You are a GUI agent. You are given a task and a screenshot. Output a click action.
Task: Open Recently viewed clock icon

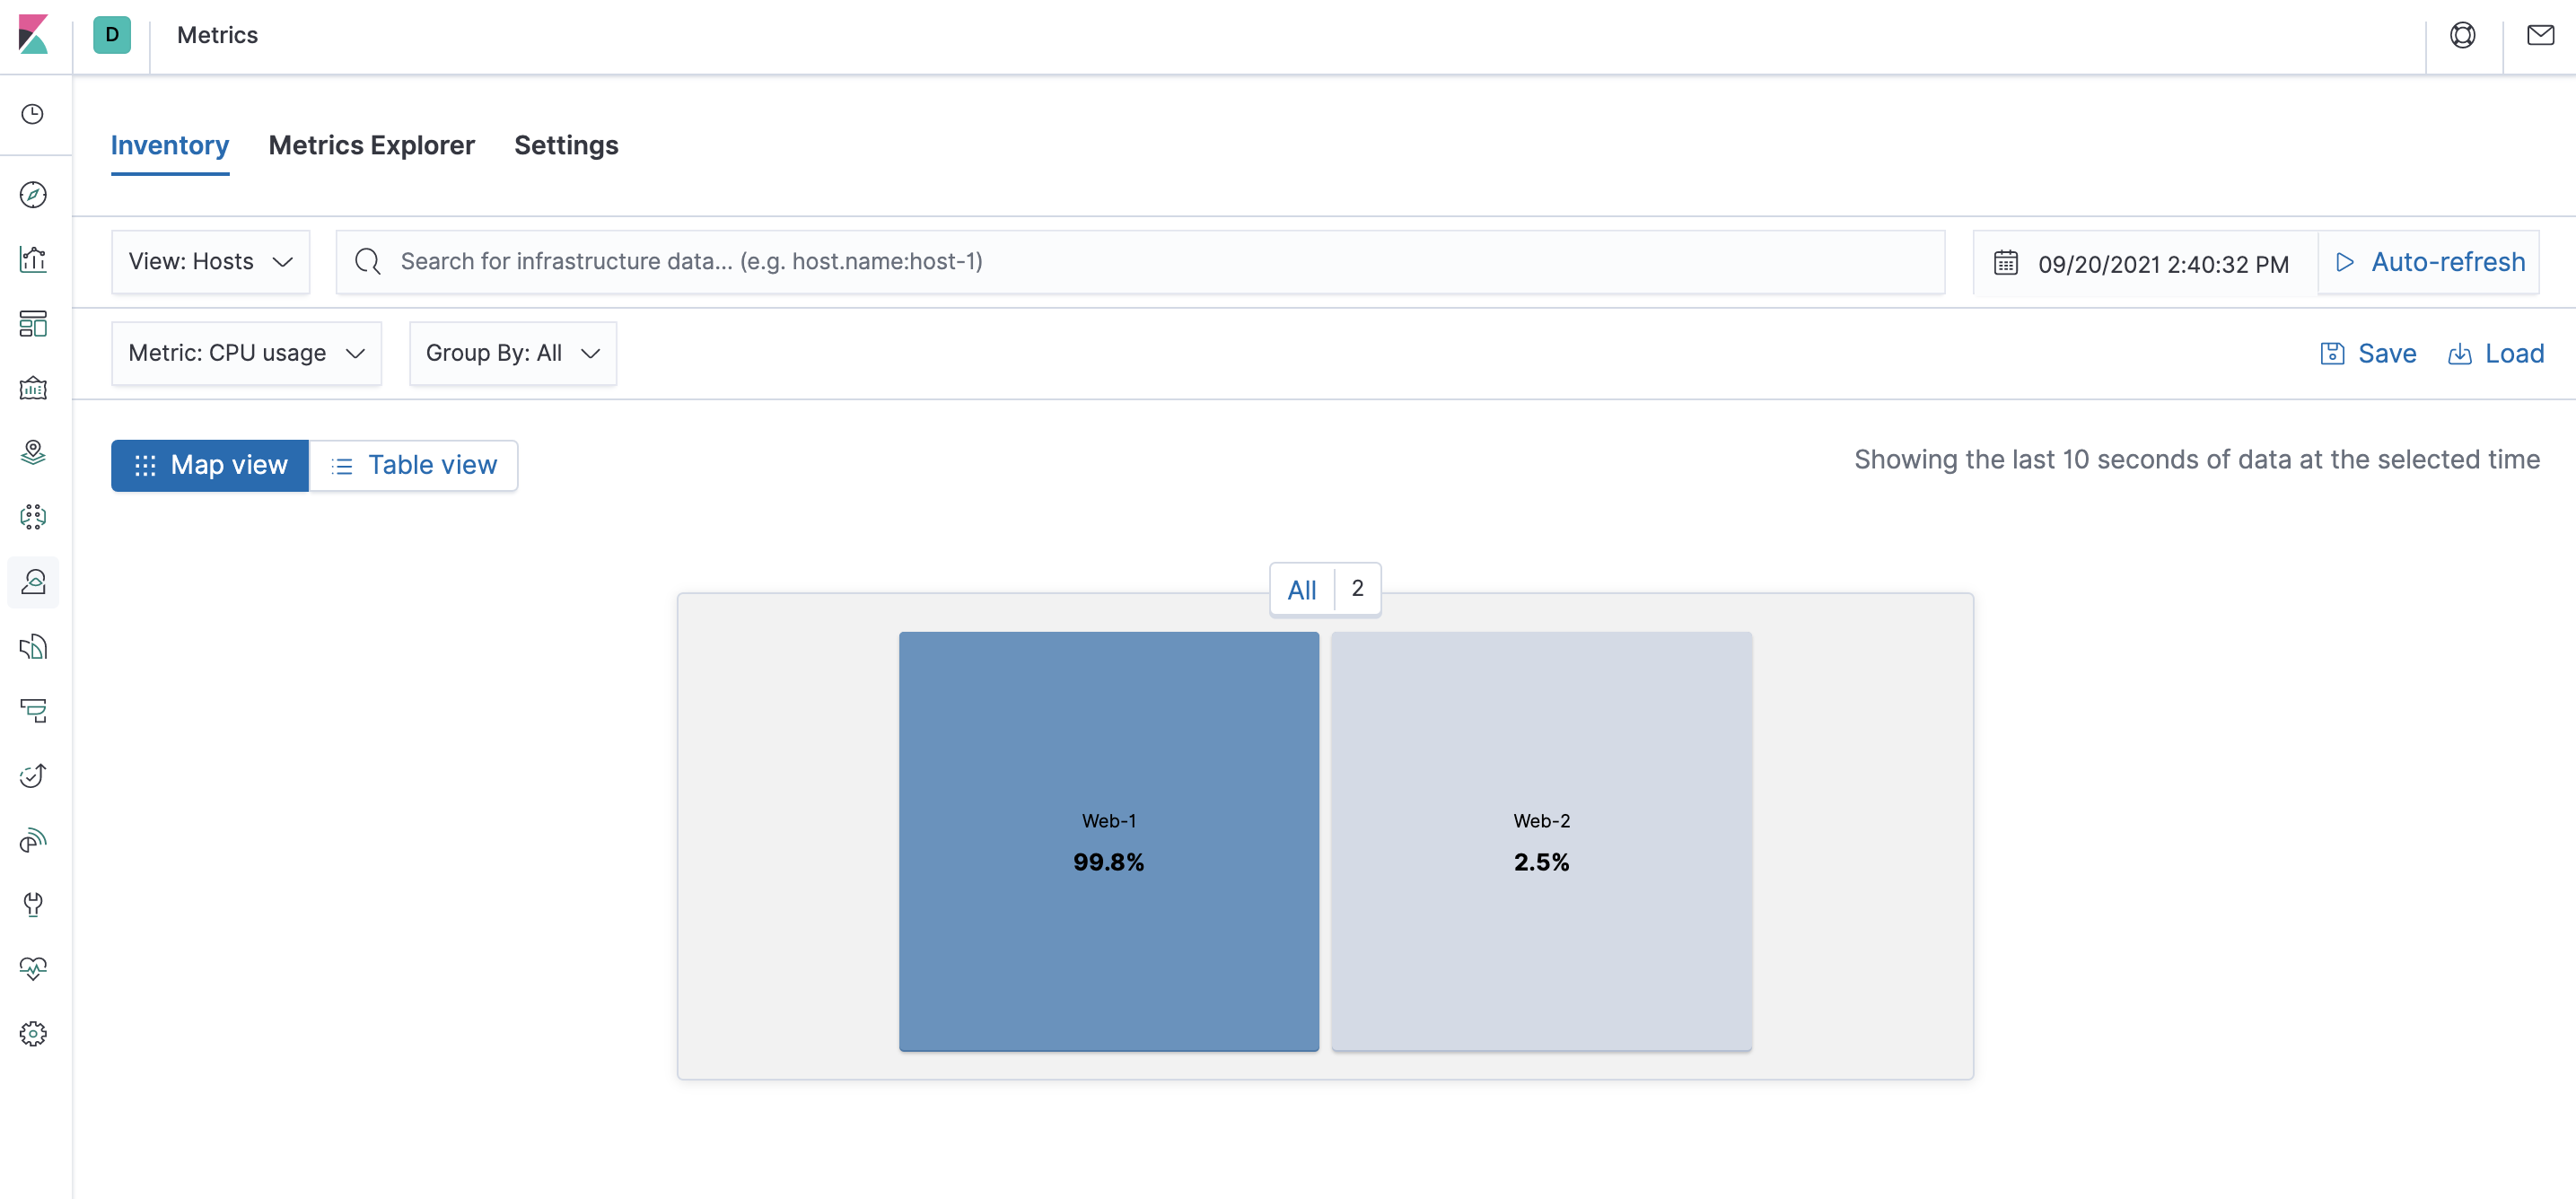[x=33, y=114]
